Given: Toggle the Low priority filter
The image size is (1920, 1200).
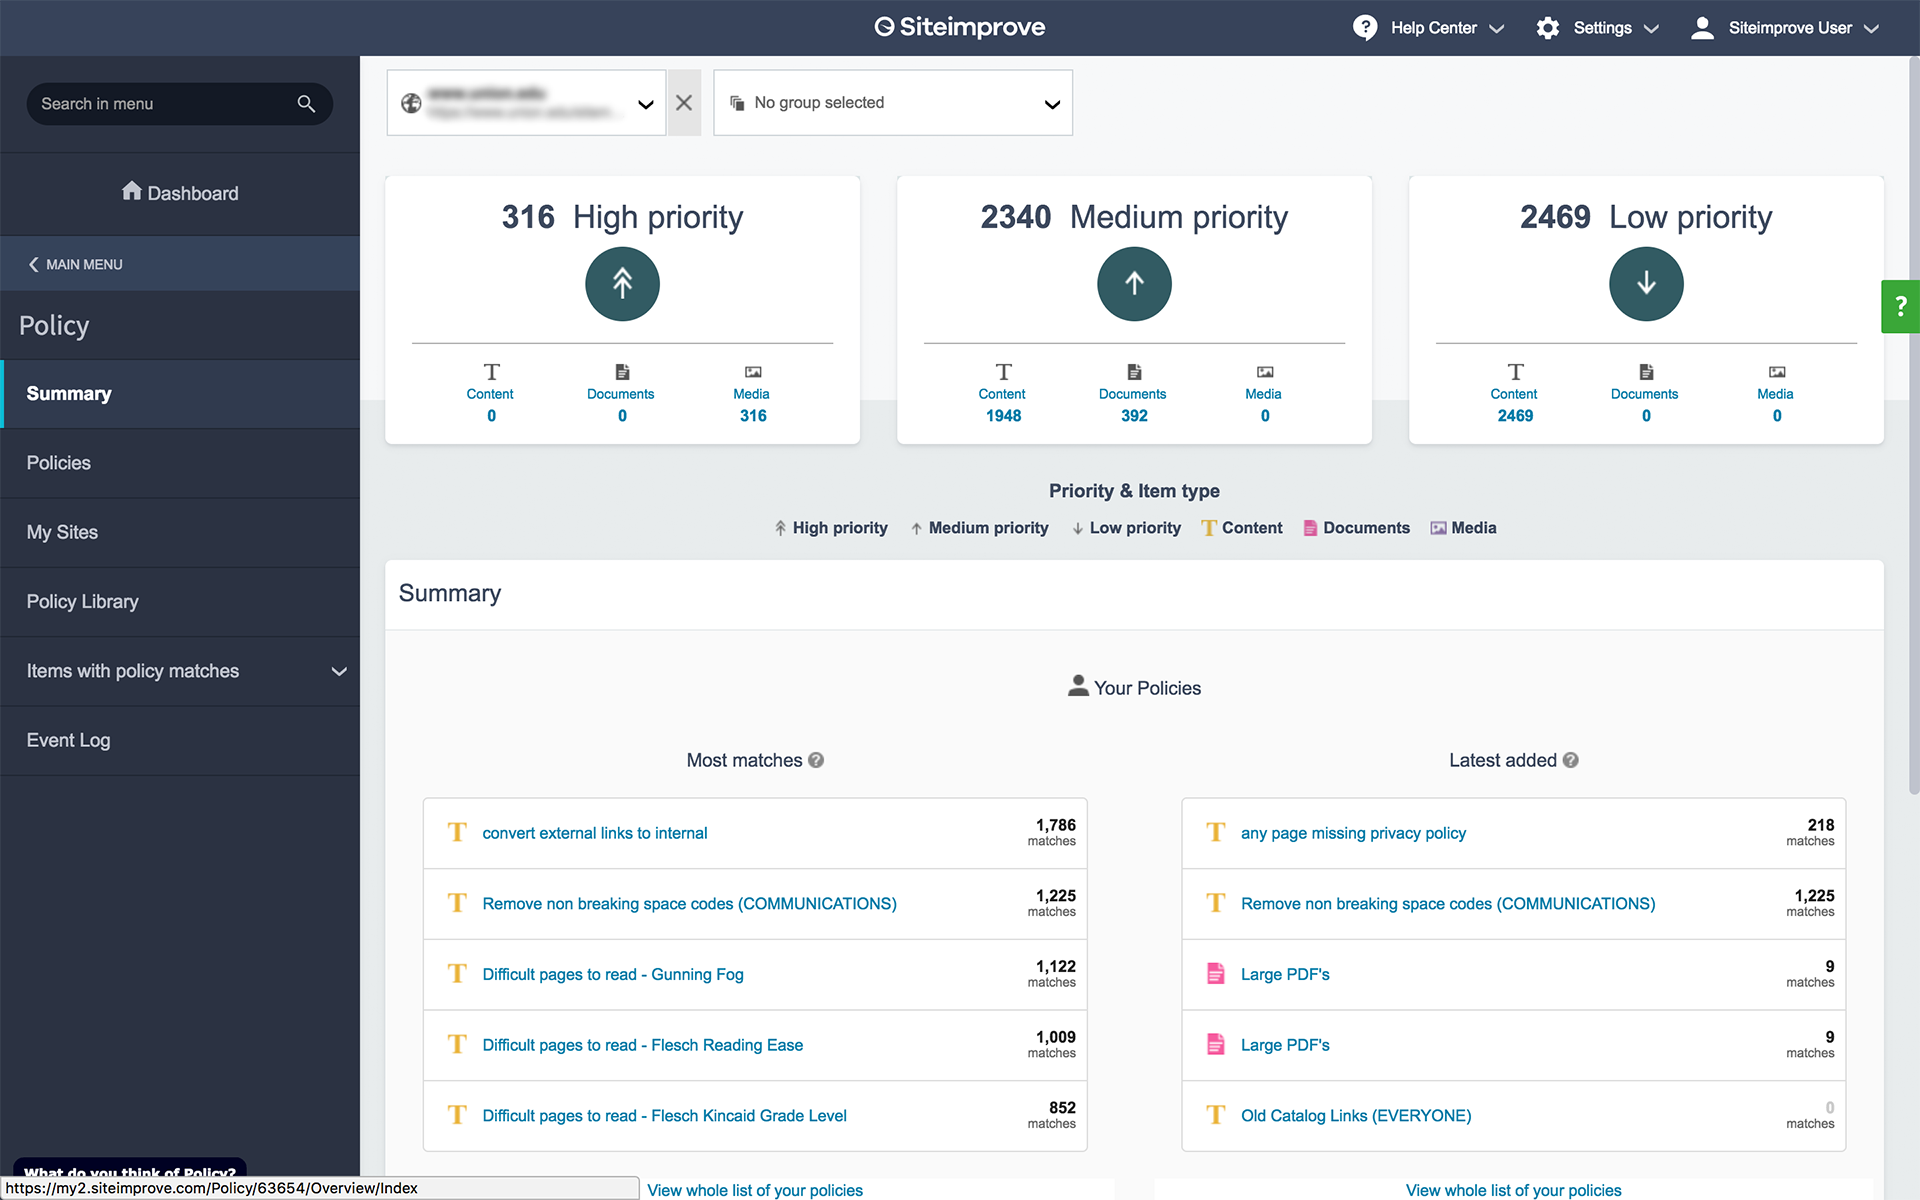Looking at the screenshot, I should (x=1126, y=528).
